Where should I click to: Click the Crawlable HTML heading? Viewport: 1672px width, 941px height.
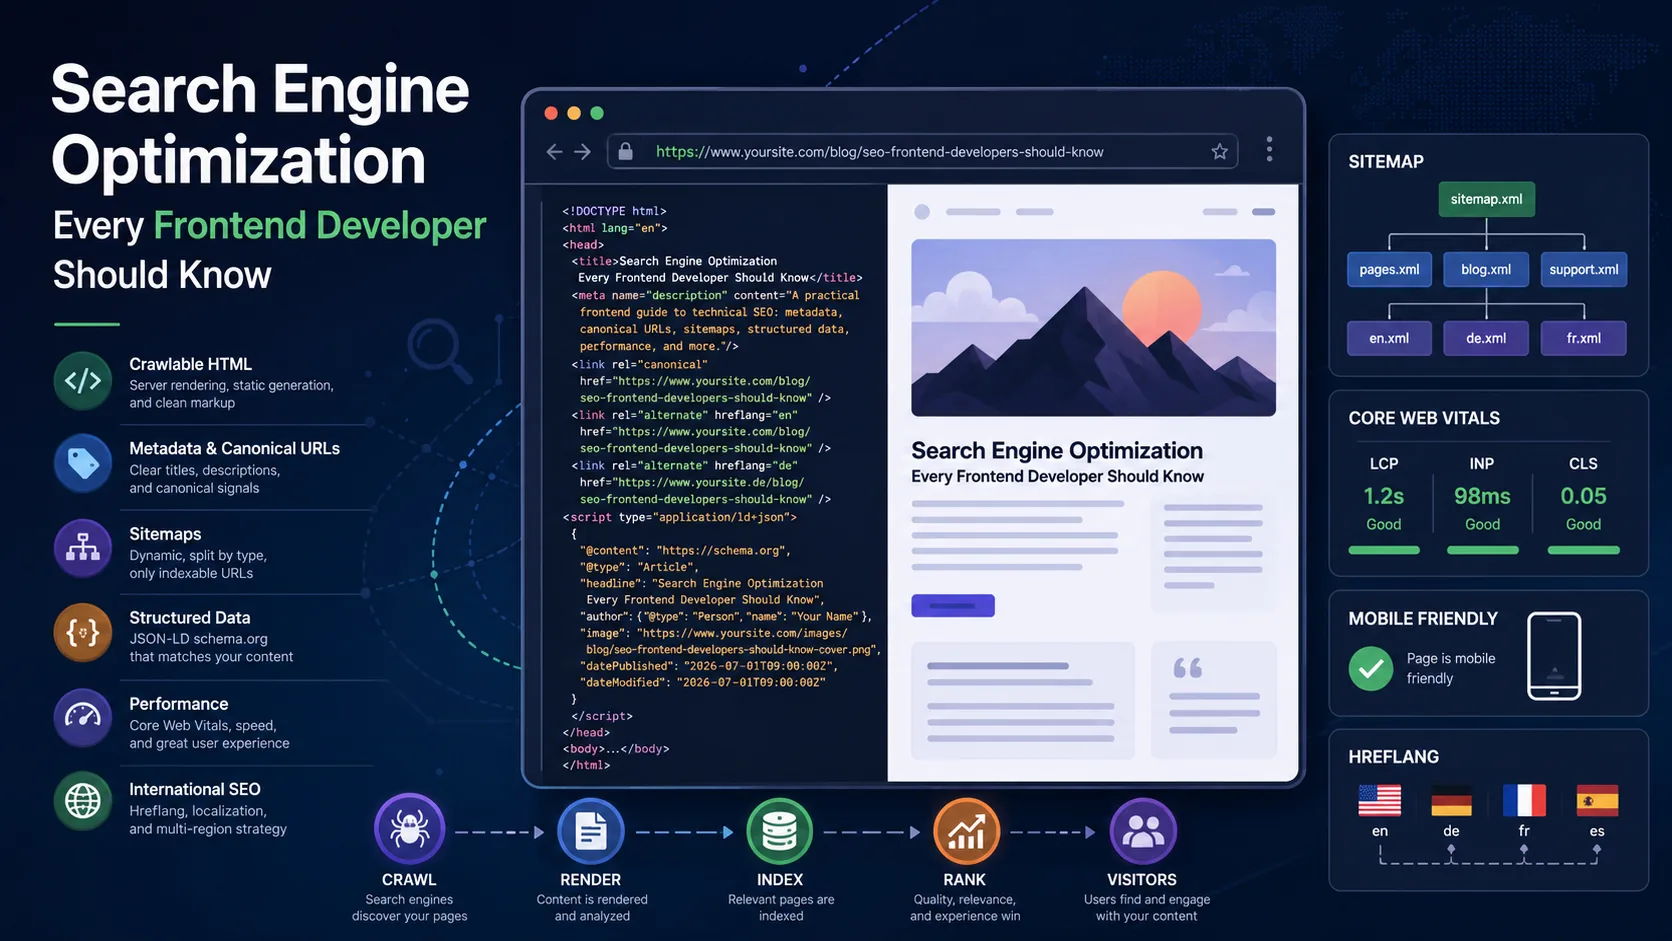click(x=190, y=364)
